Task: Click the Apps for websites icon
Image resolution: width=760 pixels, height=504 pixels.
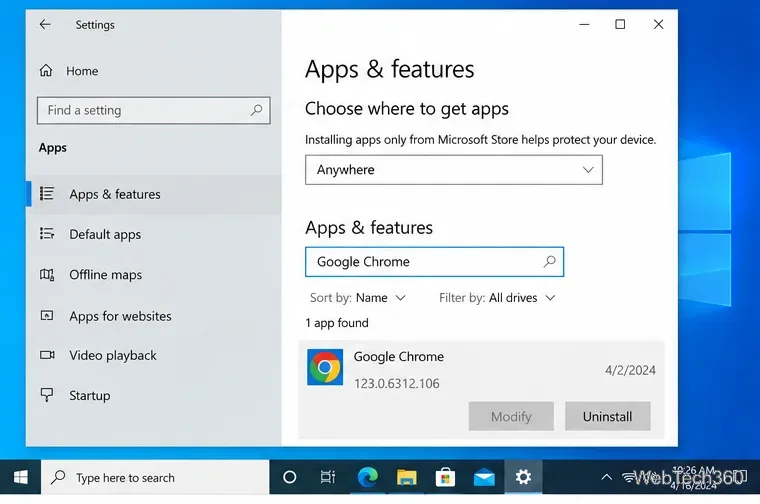Action: pos(47,315)
